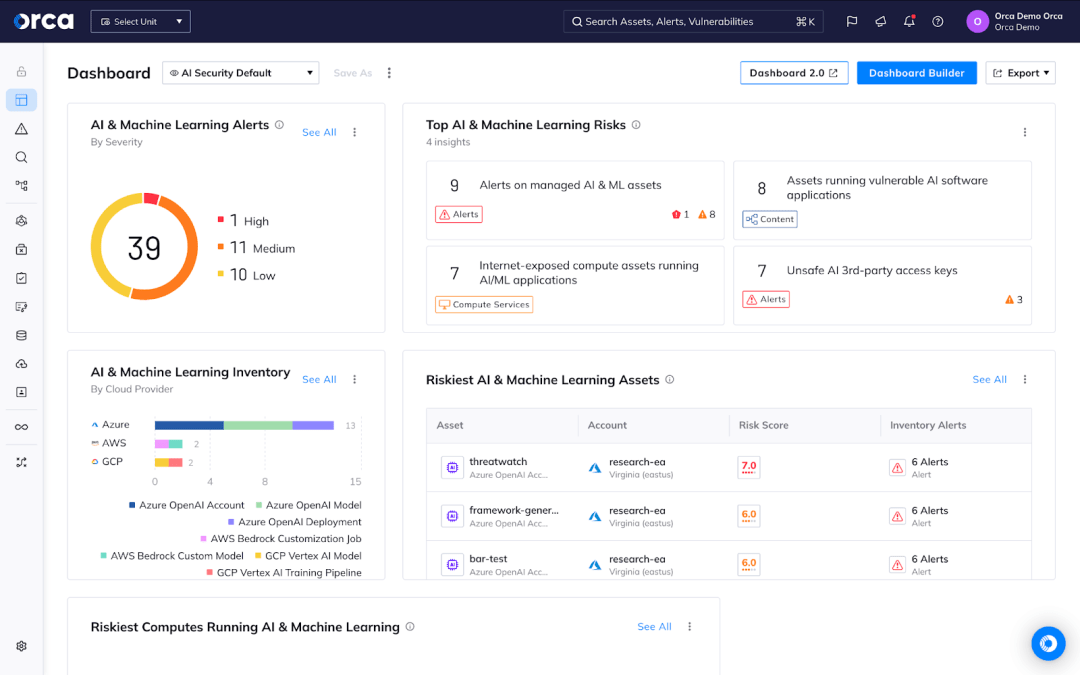Toggle Azure OpenAI Model legend entry
The height and width of the screenshot is (675, 1080).
[x=308, y=505]
